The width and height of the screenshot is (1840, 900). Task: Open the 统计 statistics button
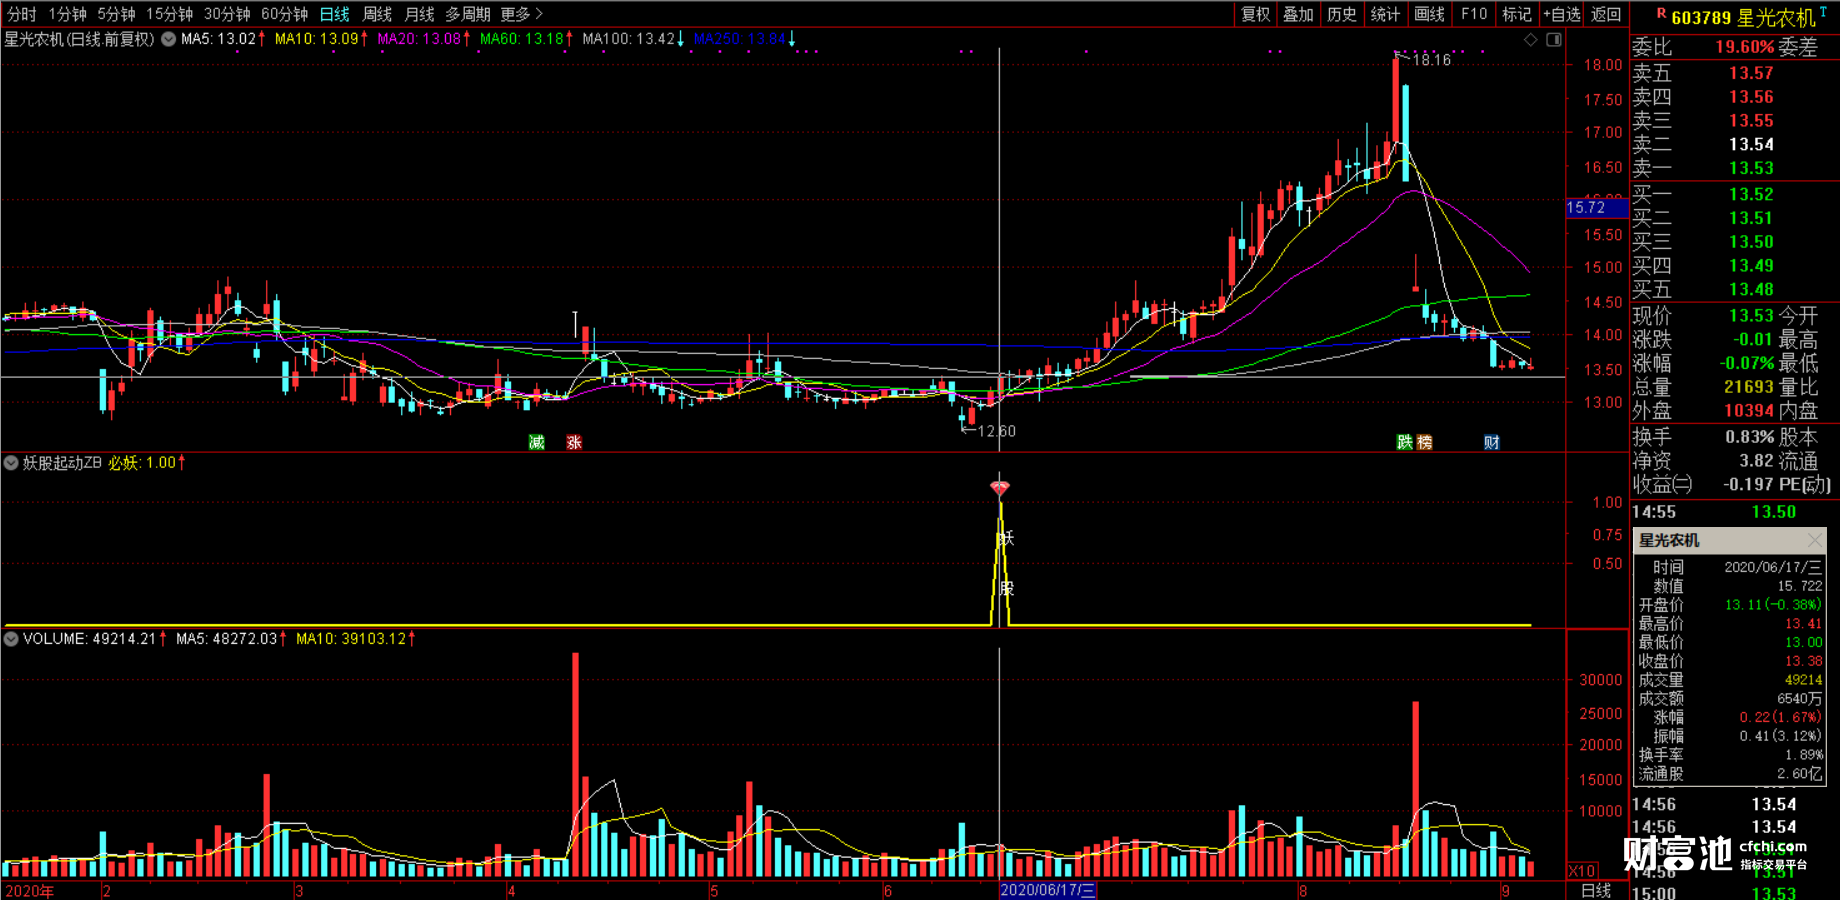(x=1385, y=14)
